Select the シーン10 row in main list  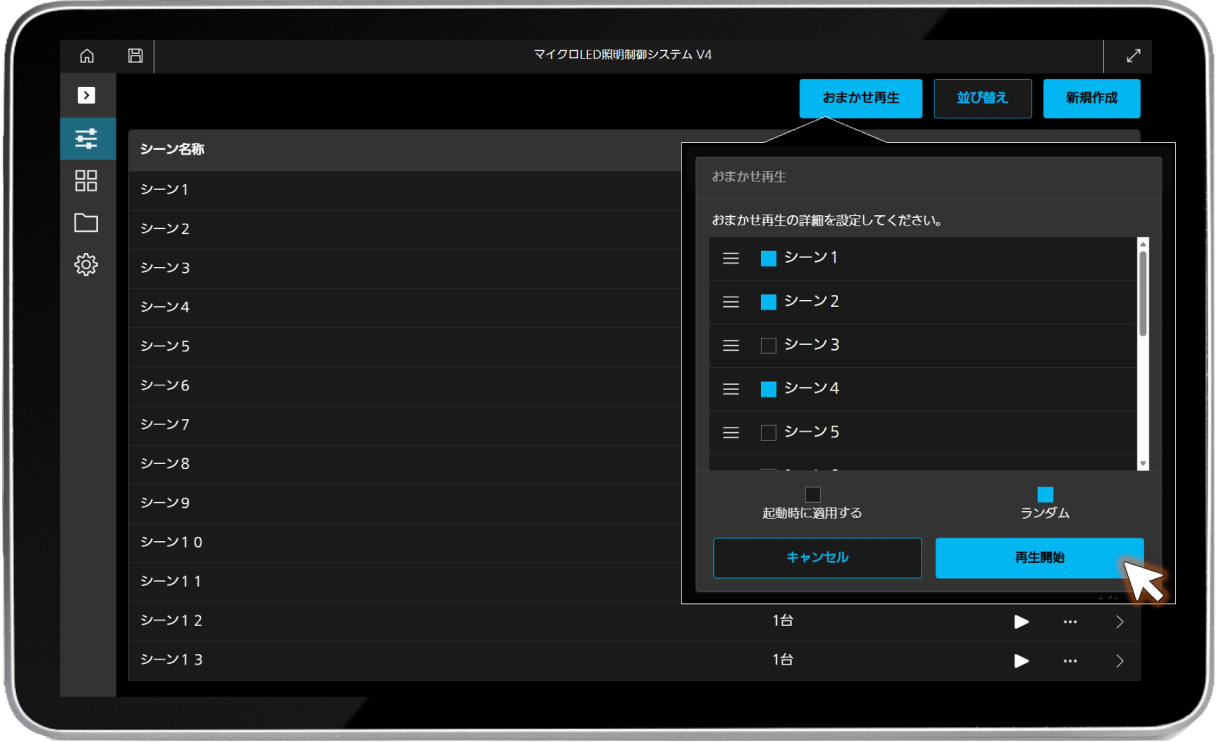click(405, 542)
